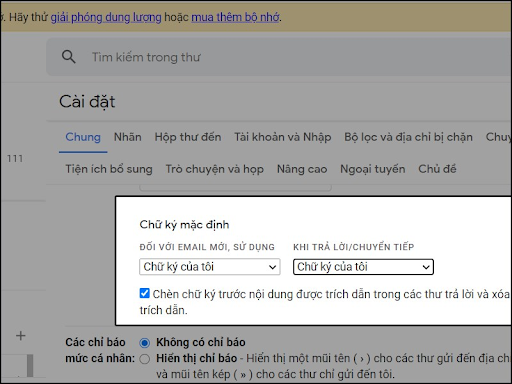Click the search magnifier icon
This screenshot has width=512, height=384.
69,57
